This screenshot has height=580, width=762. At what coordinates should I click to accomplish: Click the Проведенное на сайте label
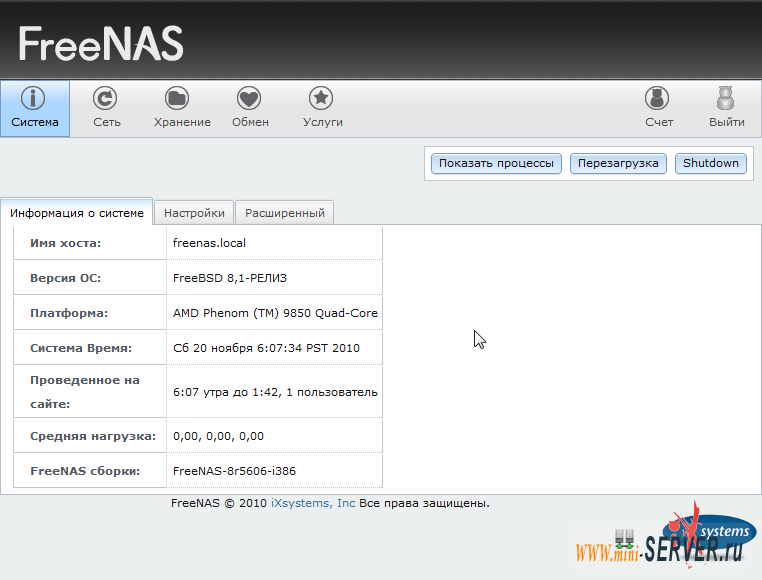pyautogui.click(x=85, y=392)
